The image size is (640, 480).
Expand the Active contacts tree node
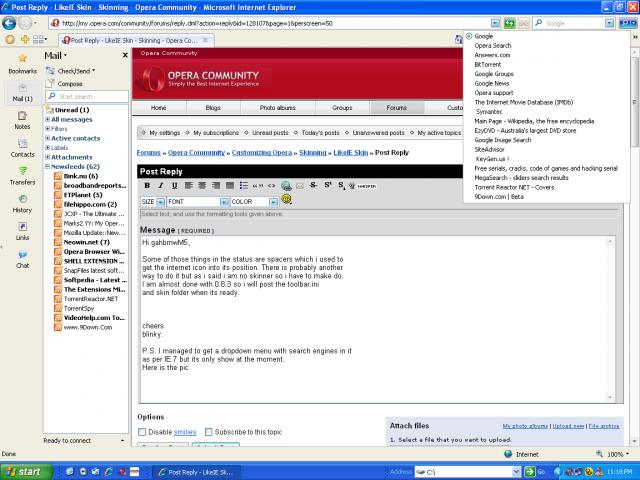[x=48, y=138]
